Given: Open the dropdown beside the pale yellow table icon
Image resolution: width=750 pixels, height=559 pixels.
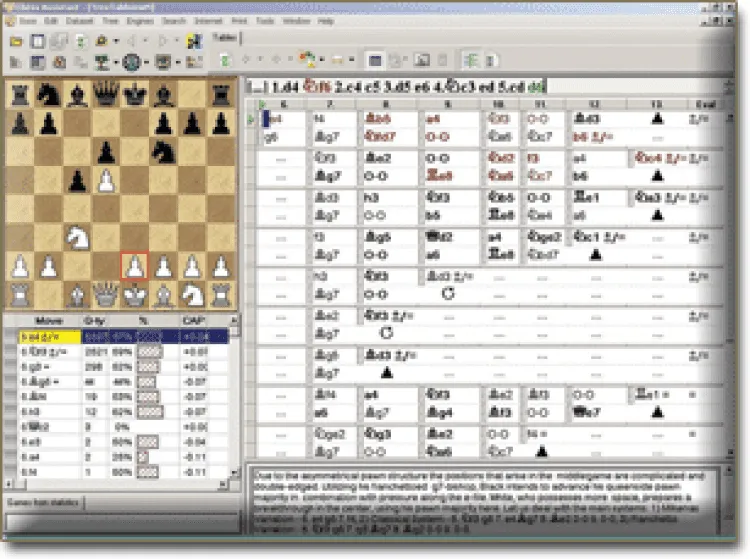Looking at the screenshot, I should point(352,60).
